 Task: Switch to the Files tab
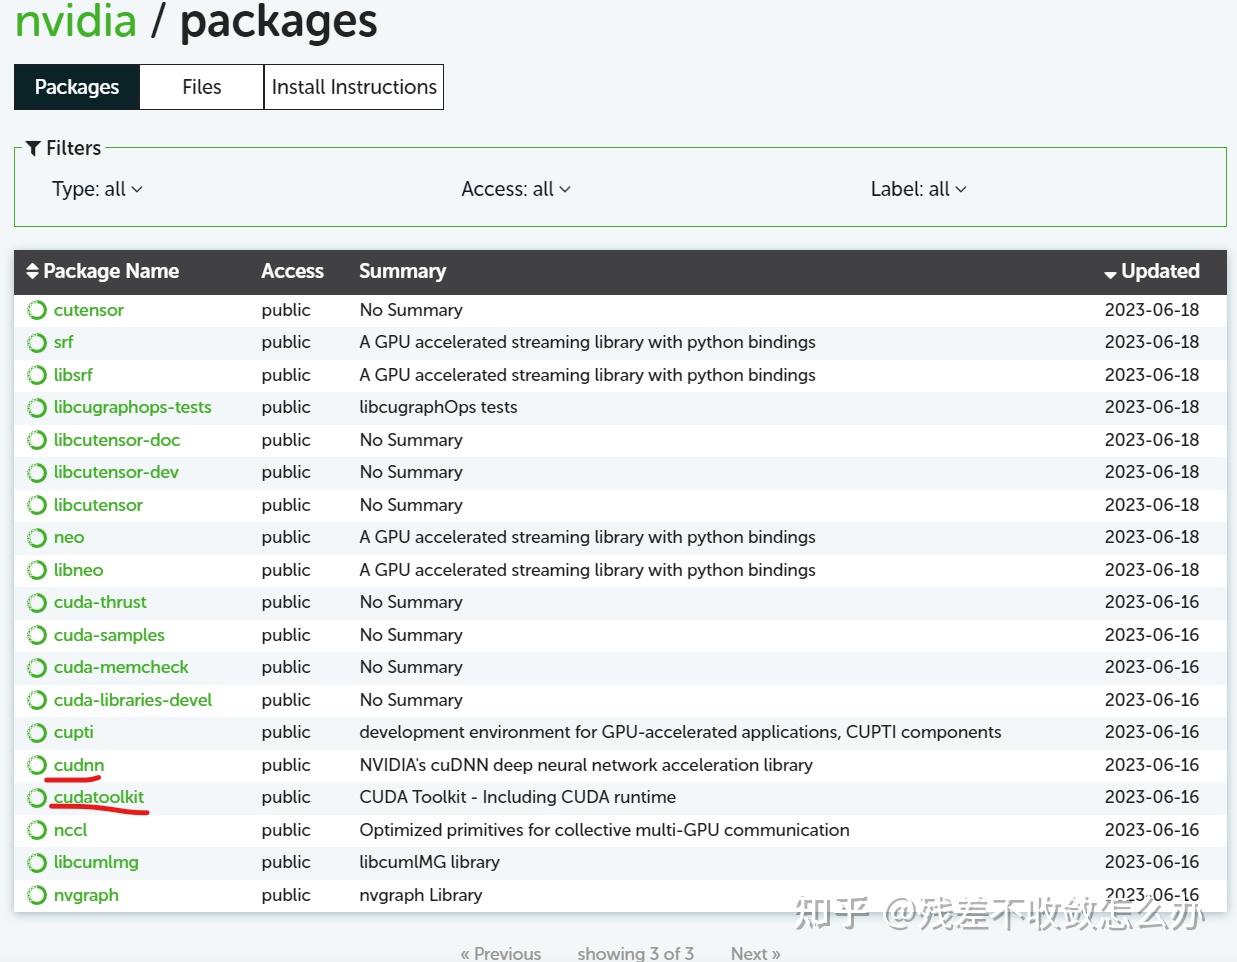pos(201,87)
